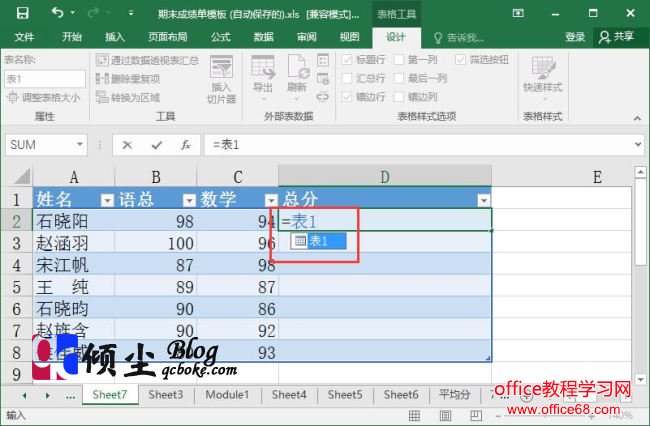The height and width of the screenshot is (426, 650).
Task: Click the Insert Function fx icon
Action: (x=186, y=145)
